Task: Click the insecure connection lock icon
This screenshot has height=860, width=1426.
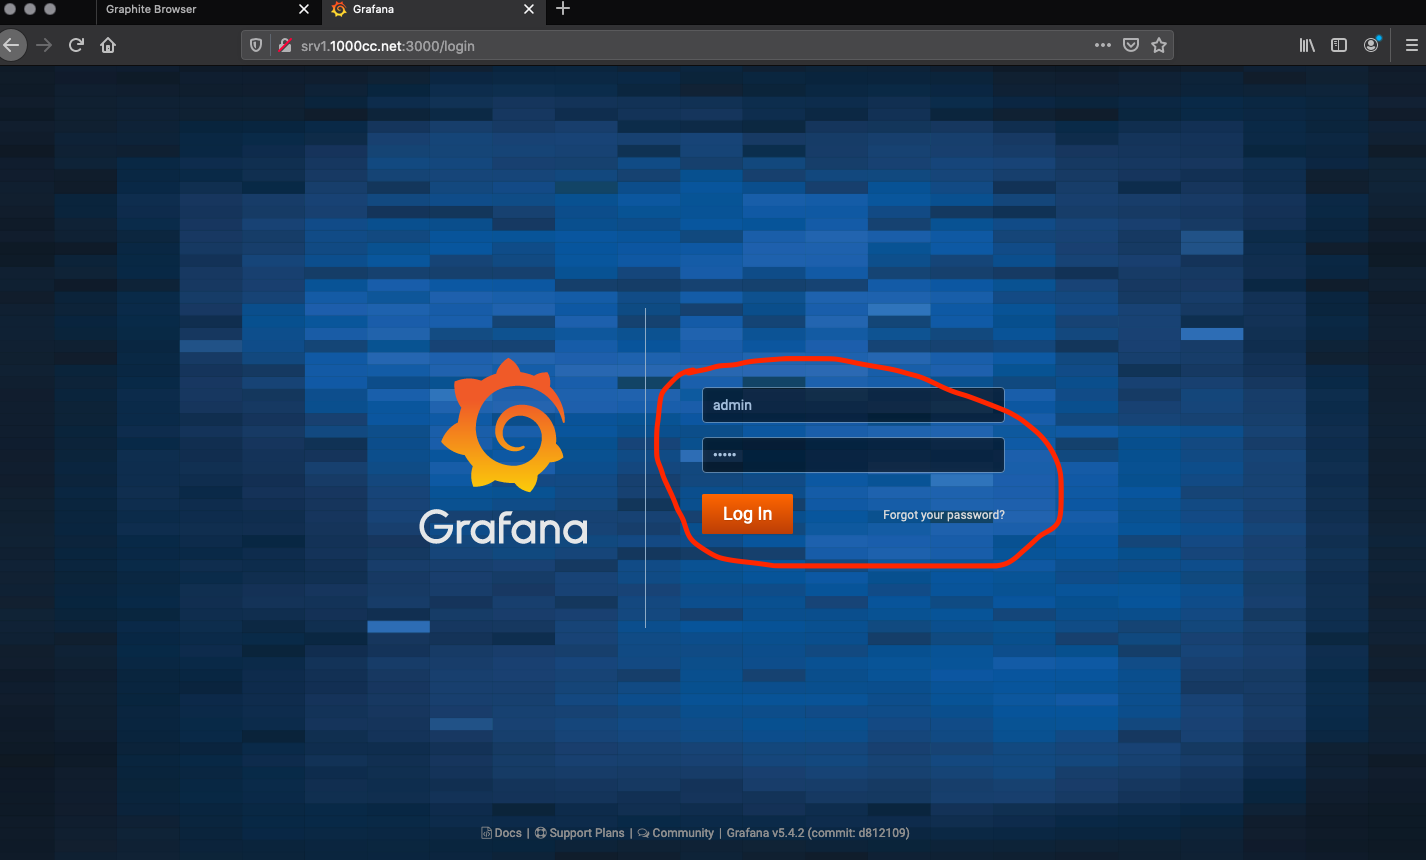Action: click(284, 45)
